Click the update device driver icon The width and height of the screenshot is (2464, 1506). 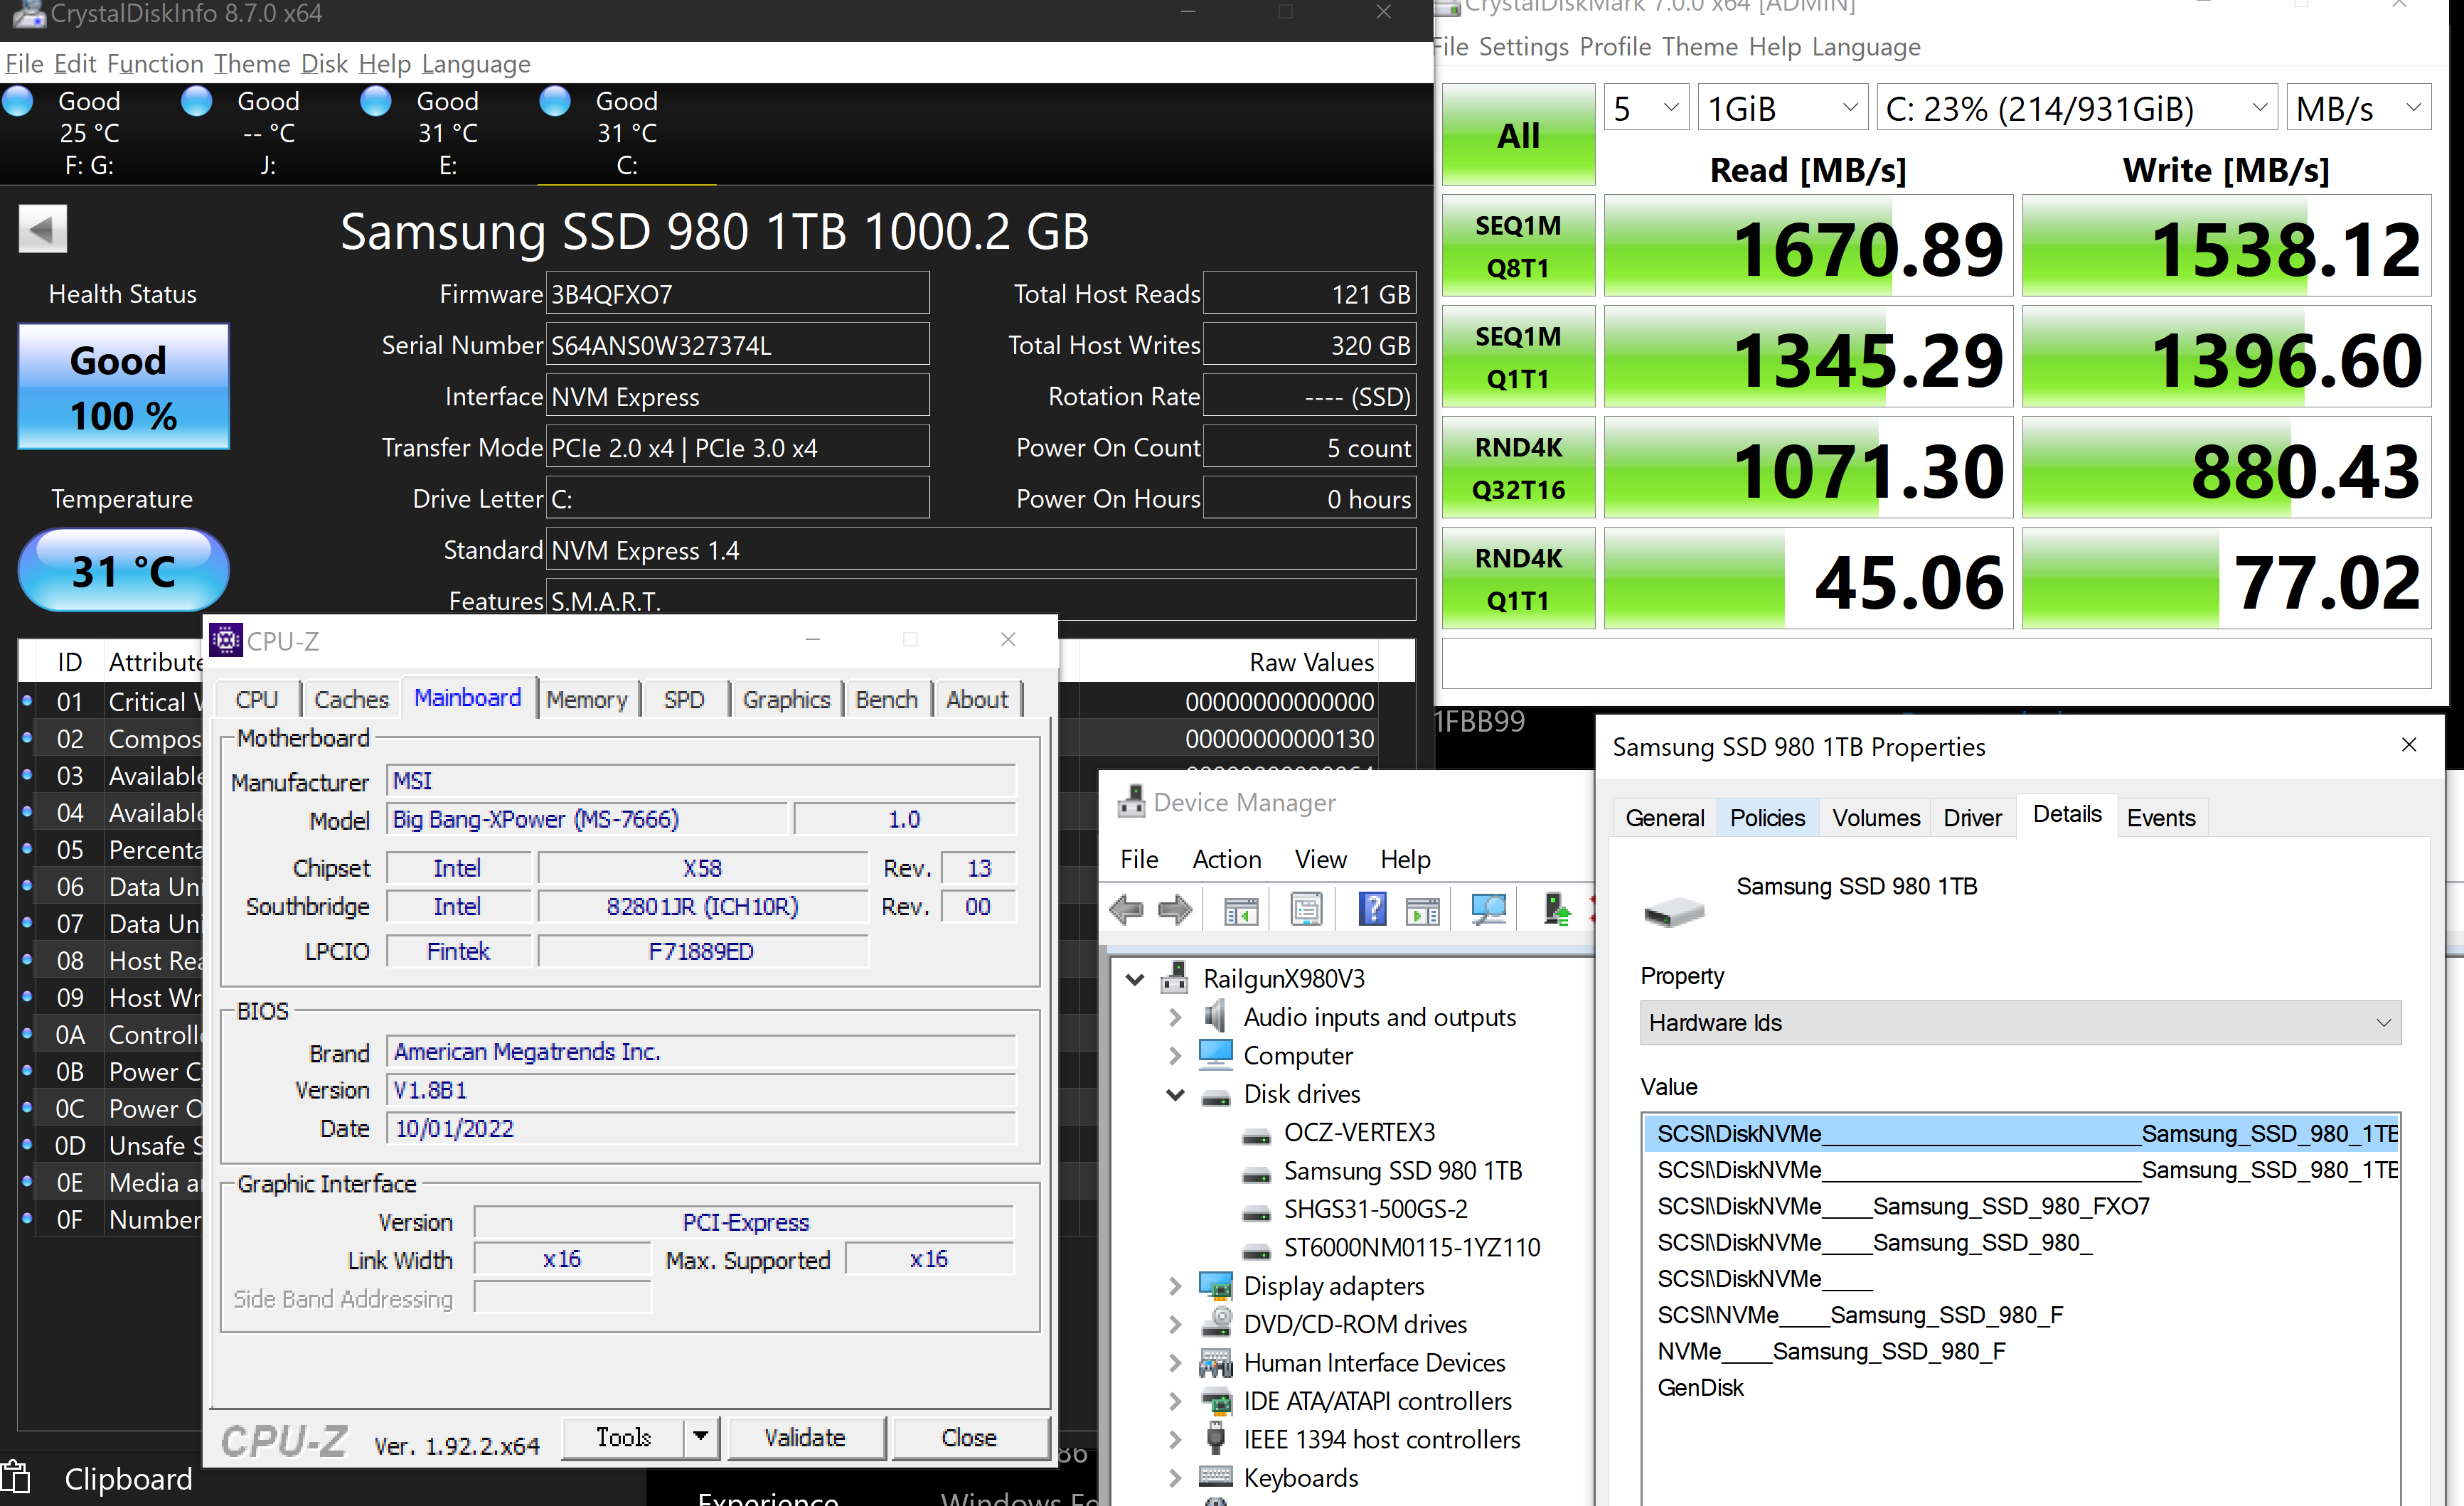coord(1556,909)
